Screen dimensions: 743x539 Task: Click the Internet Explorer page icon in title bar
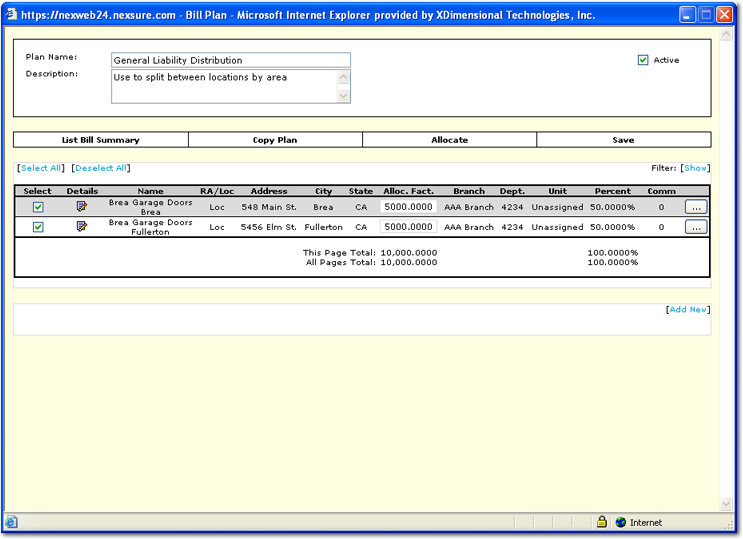coord(11,14)
